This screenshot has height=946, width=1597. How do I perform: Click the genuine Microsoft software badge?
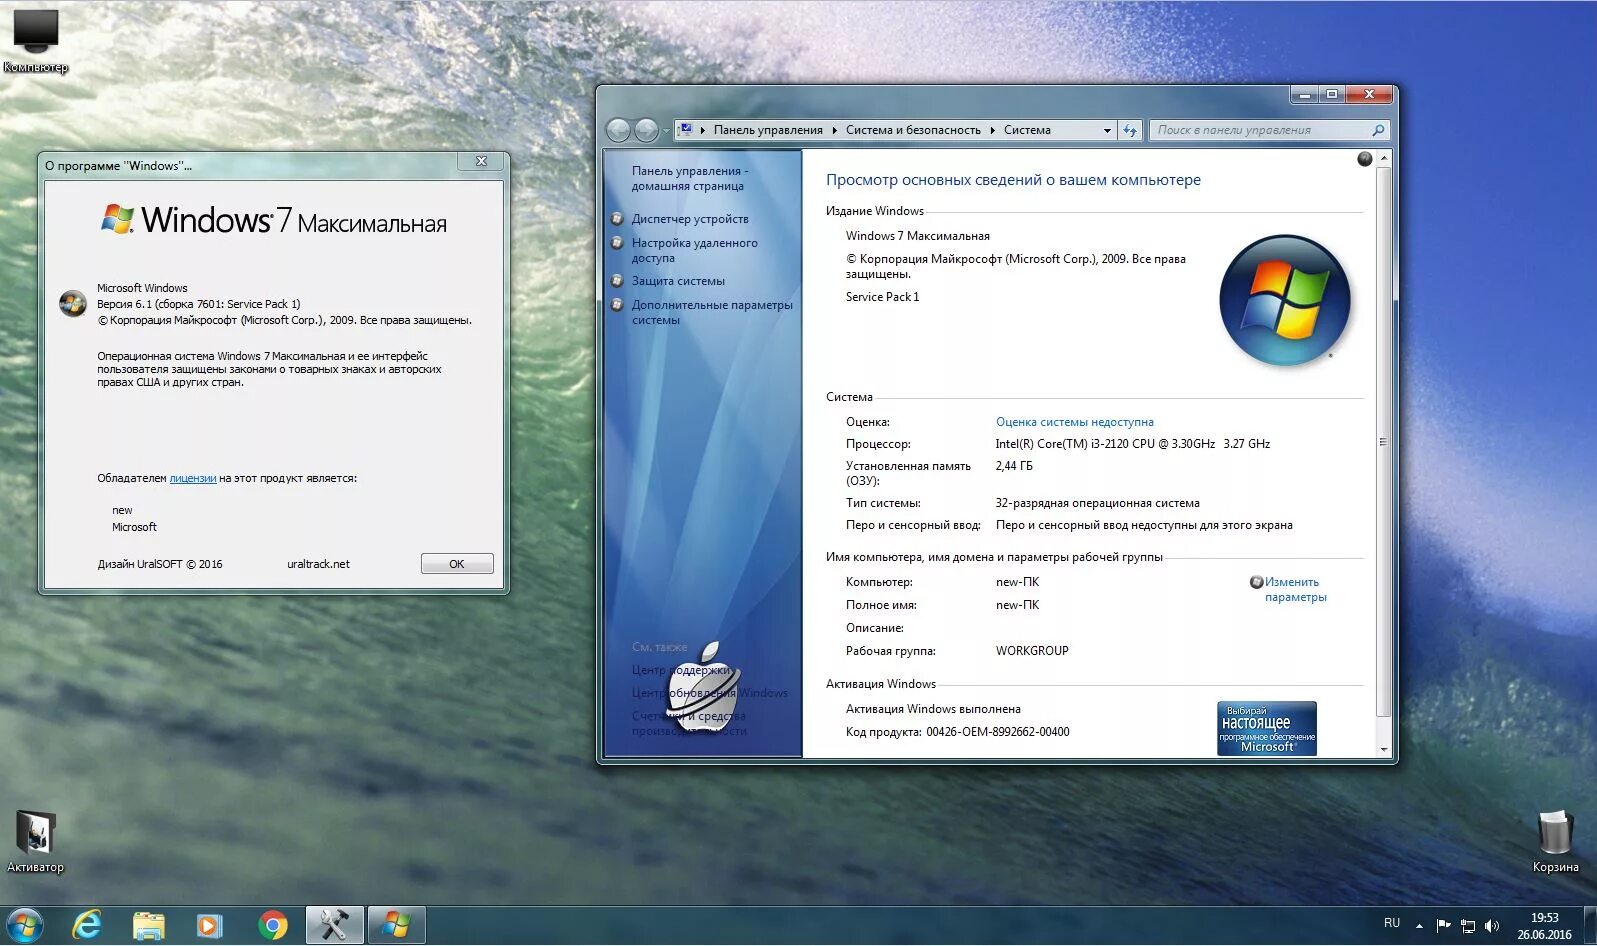coord(1267,728)
